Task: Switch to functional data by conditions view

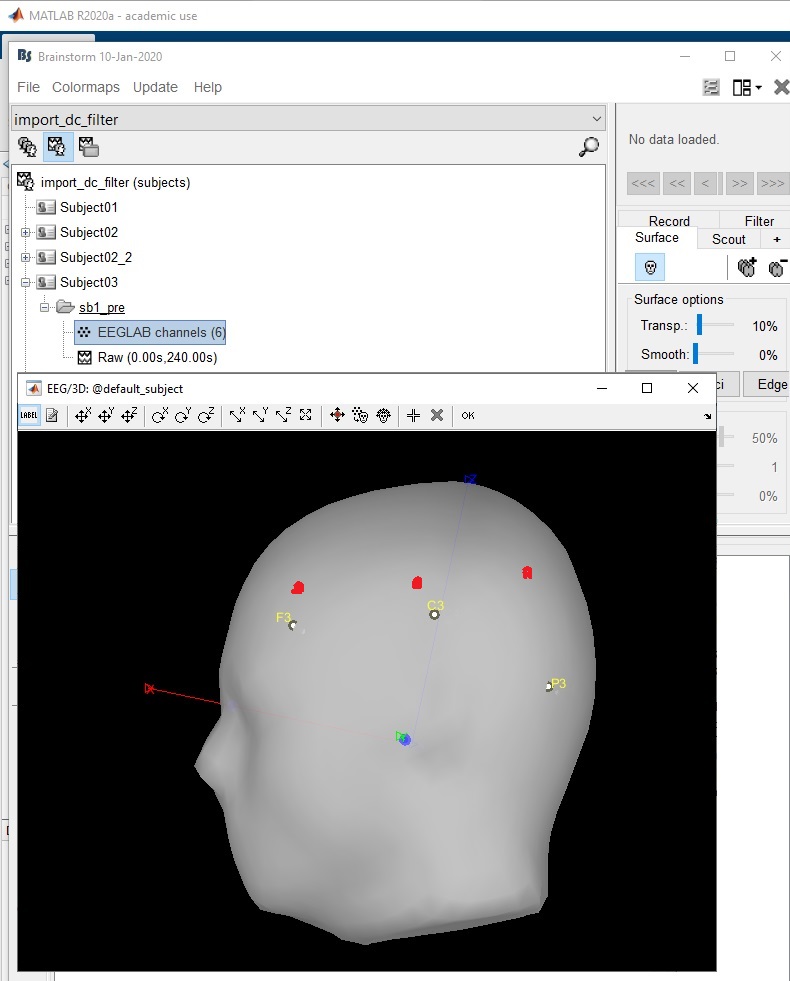Action: (x=88, y=147)
